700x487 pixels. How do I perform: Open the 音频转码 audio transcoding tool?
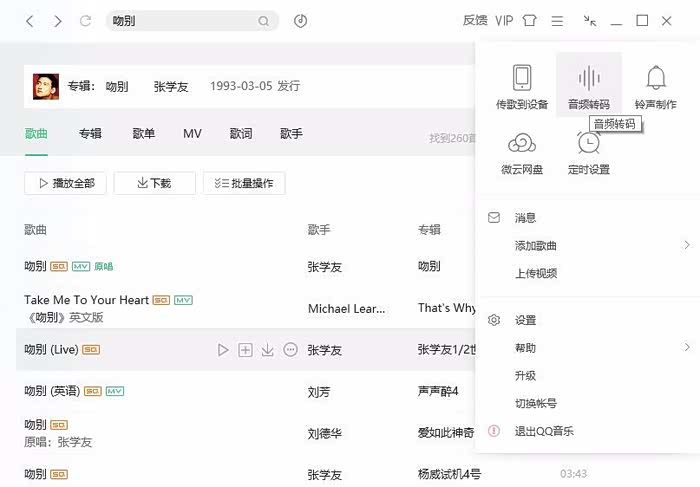[x=589, y=78]
